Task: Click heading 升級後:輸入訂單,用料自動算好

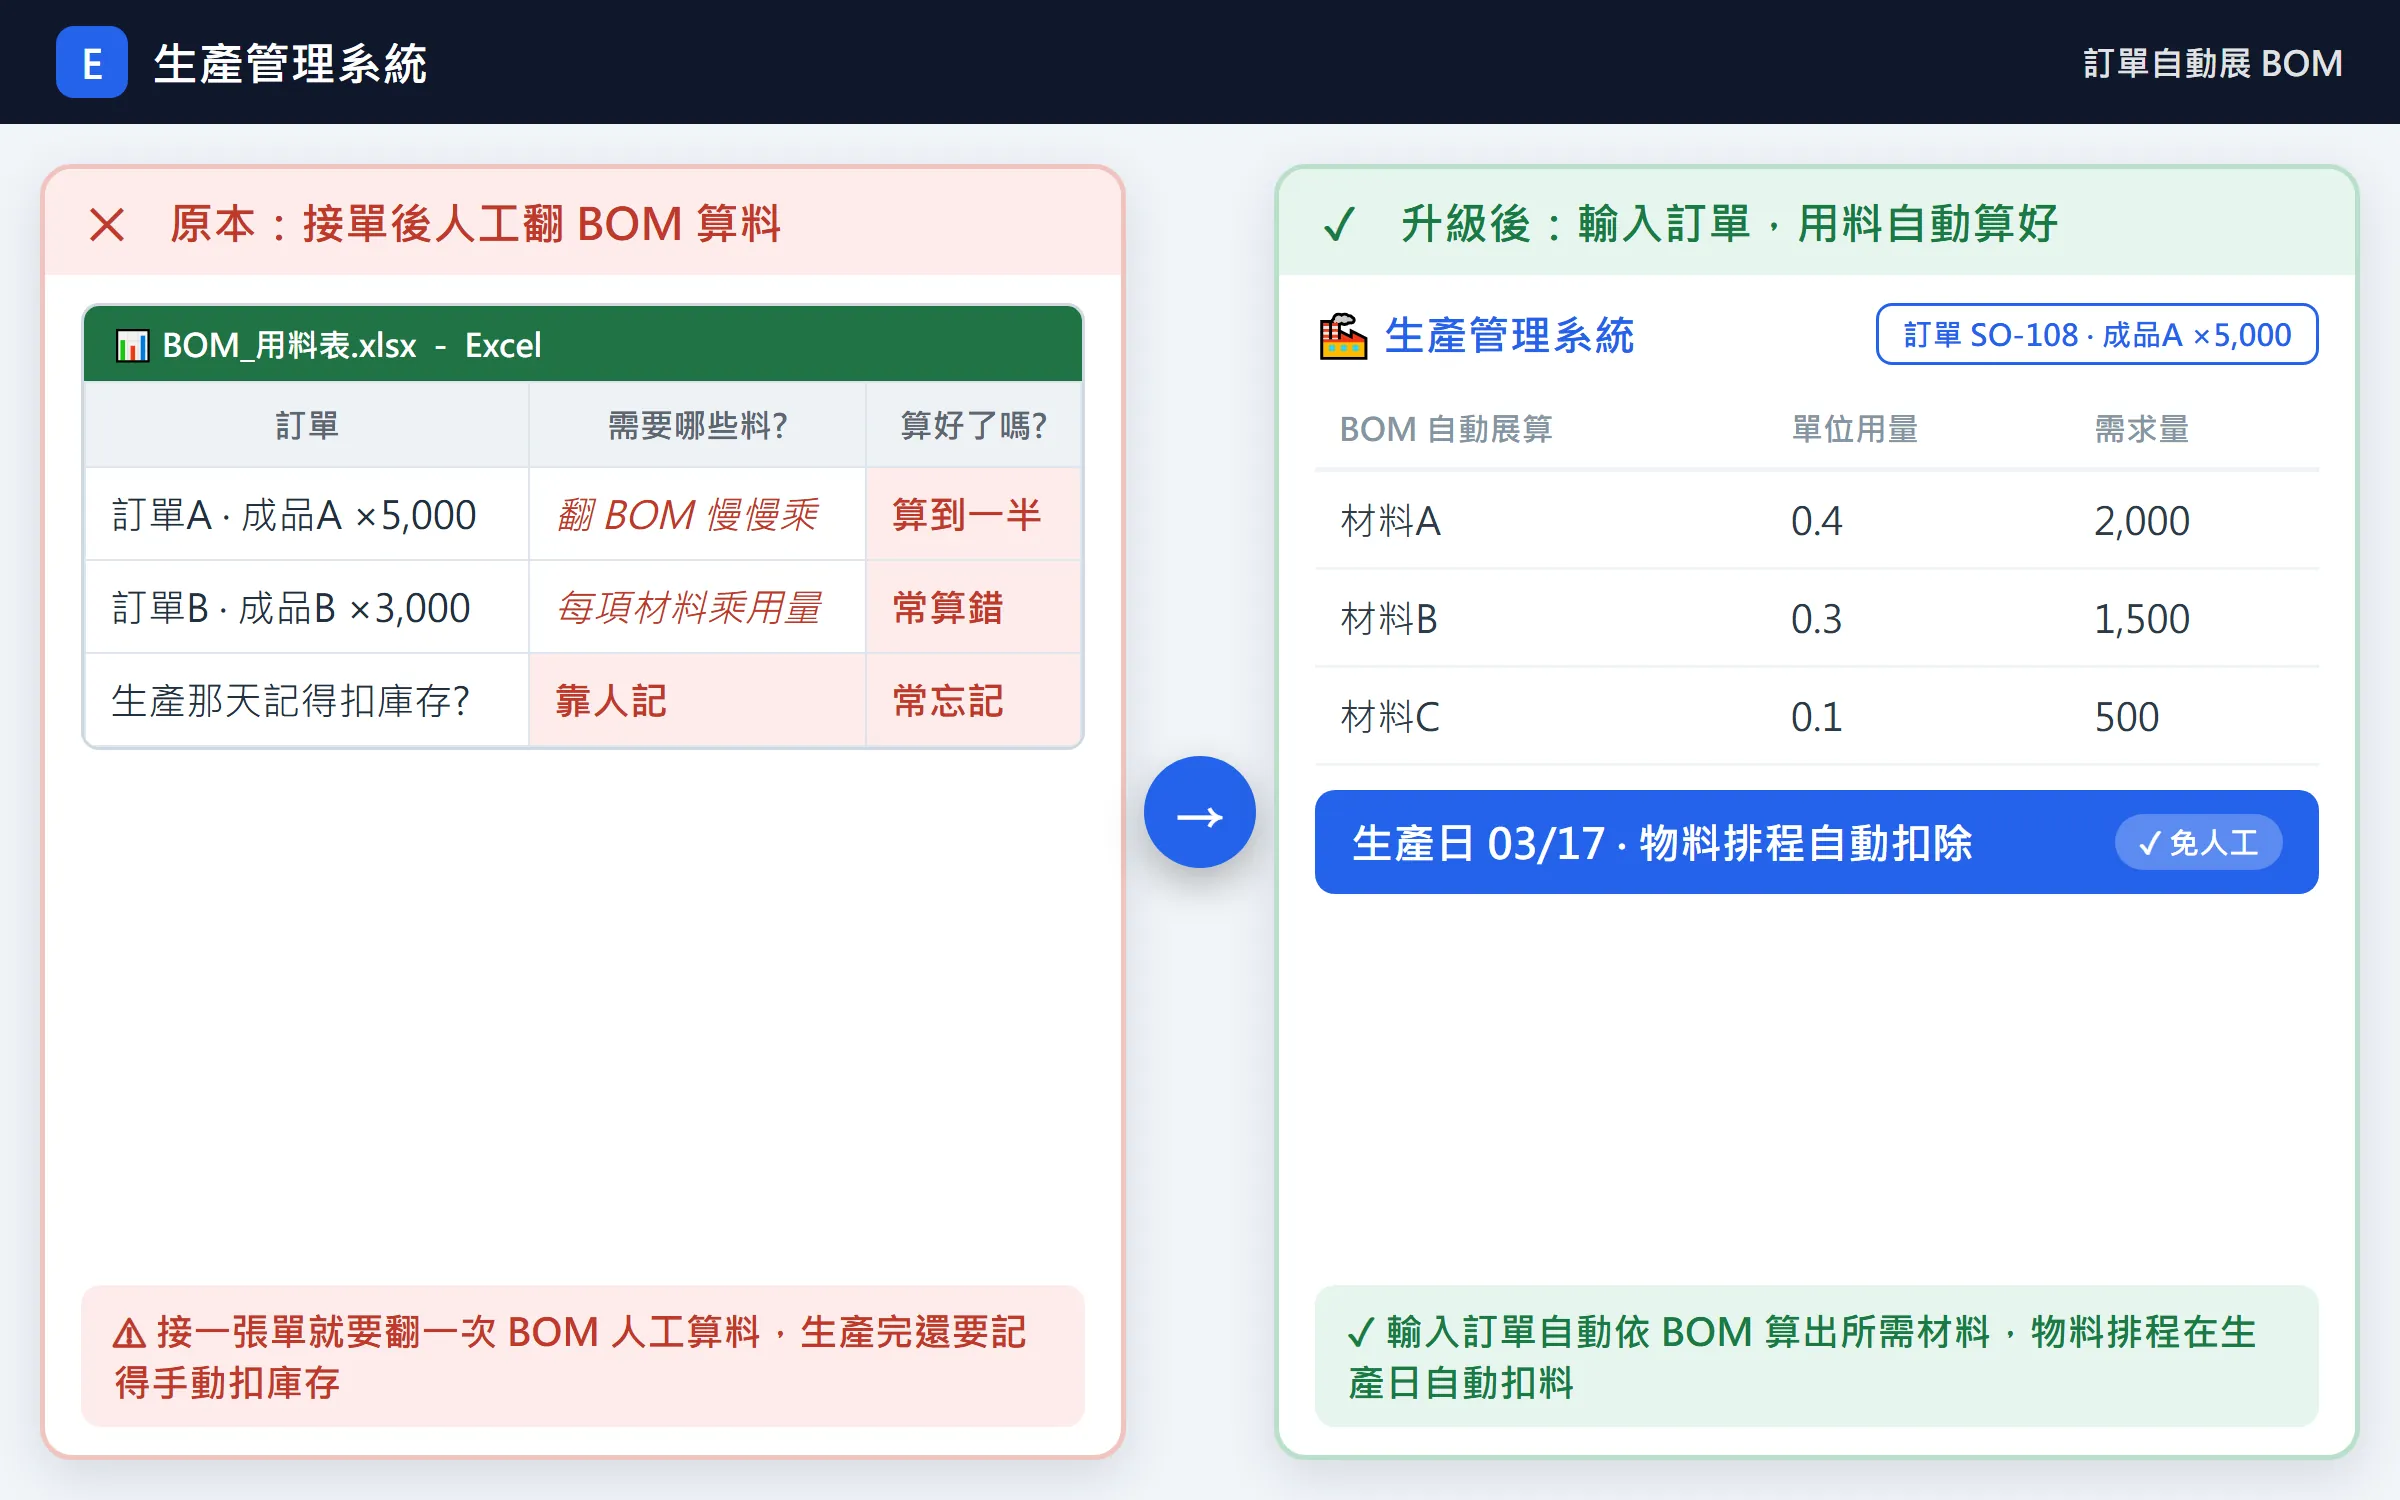Action: pos(1729,224)
